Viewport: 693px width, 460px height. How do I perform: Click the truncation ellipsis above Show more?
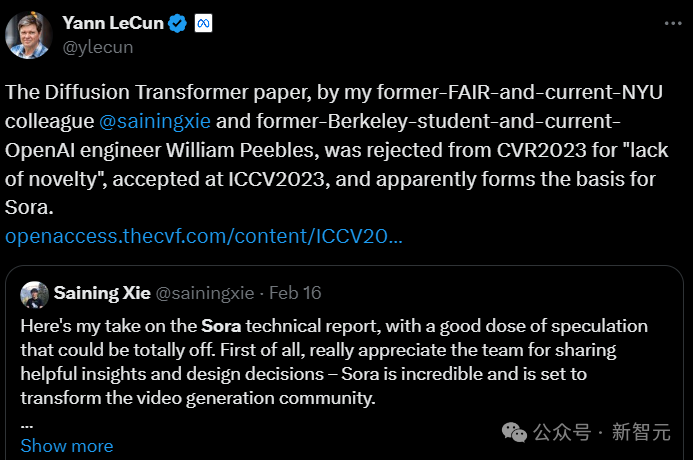pos(26,423)
